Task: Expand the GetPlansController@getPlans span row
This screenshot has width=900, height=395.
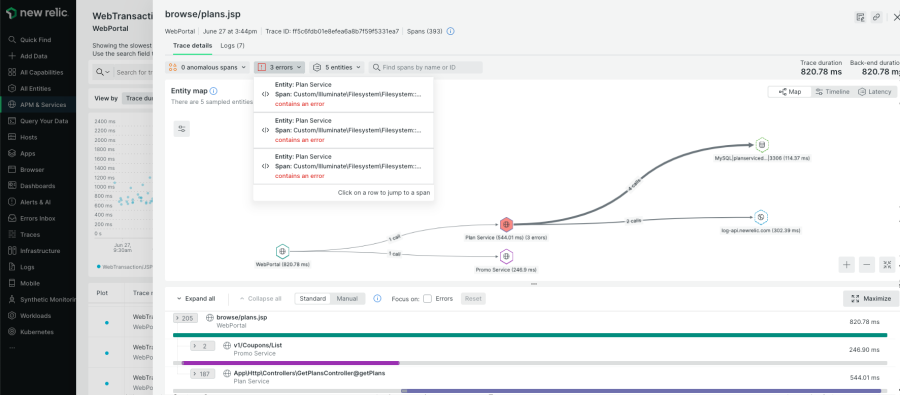Action: (x=202, y=374)
